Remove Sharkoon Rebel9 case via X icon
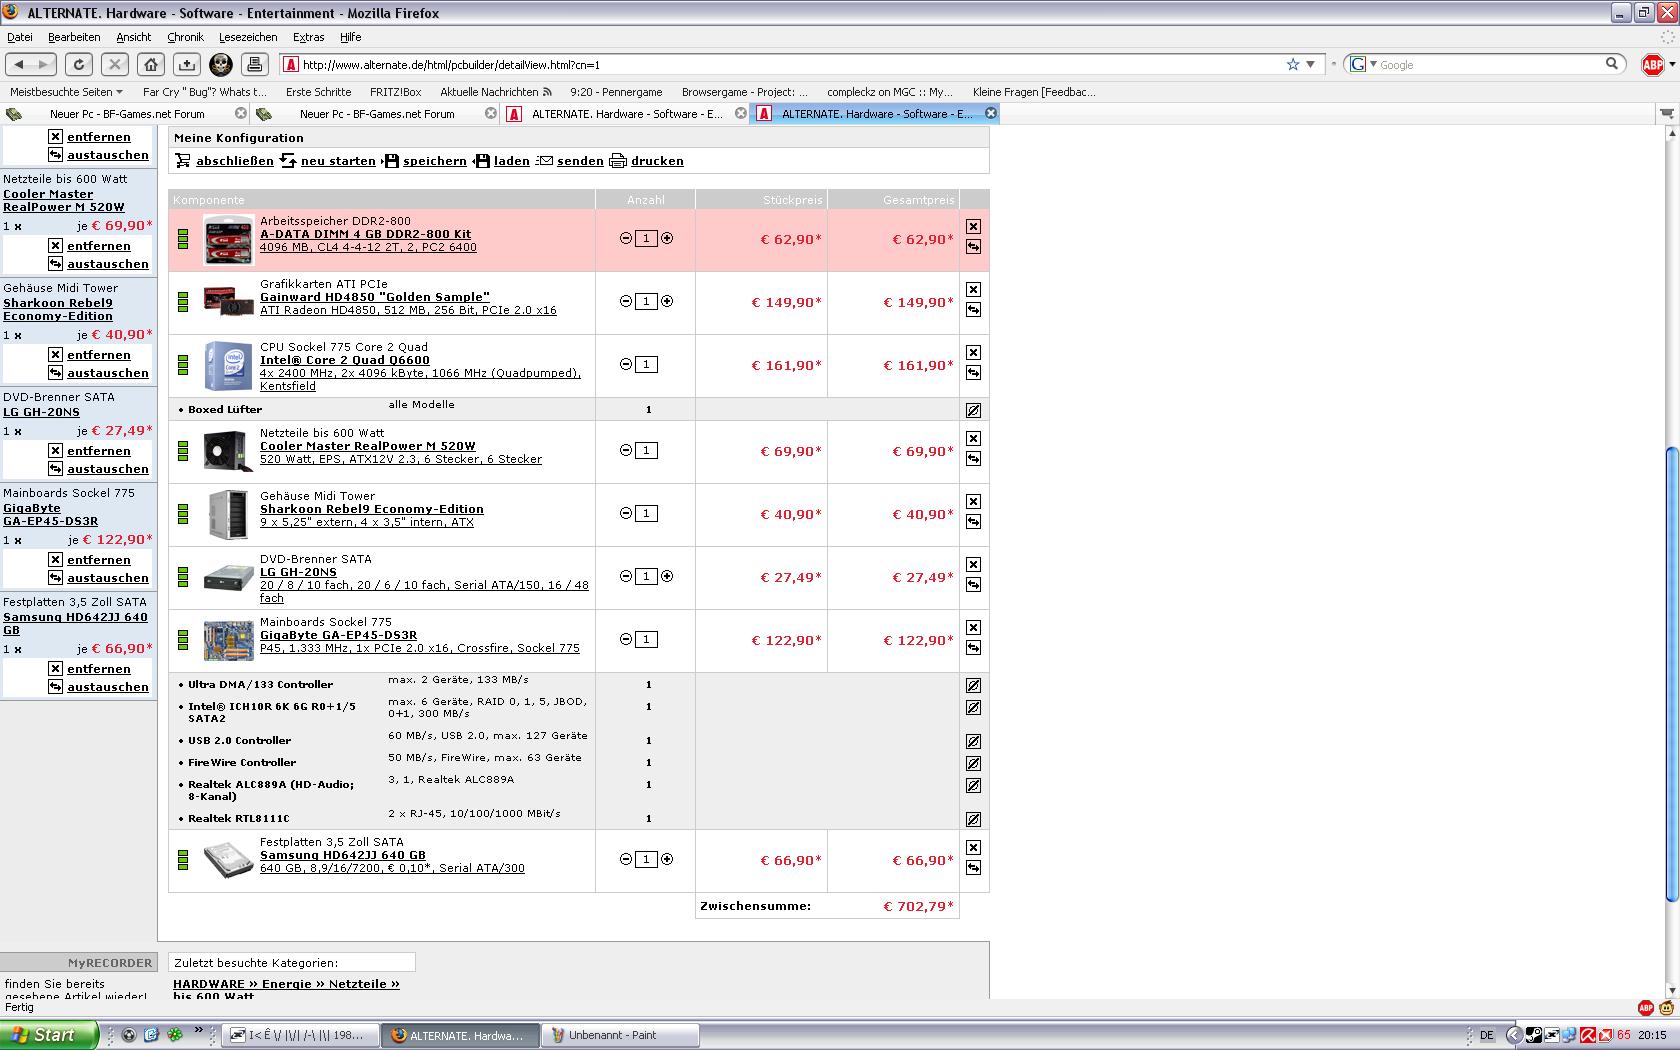The height and width of the screenshot is (1050, 1680). [x=973, y=502]
